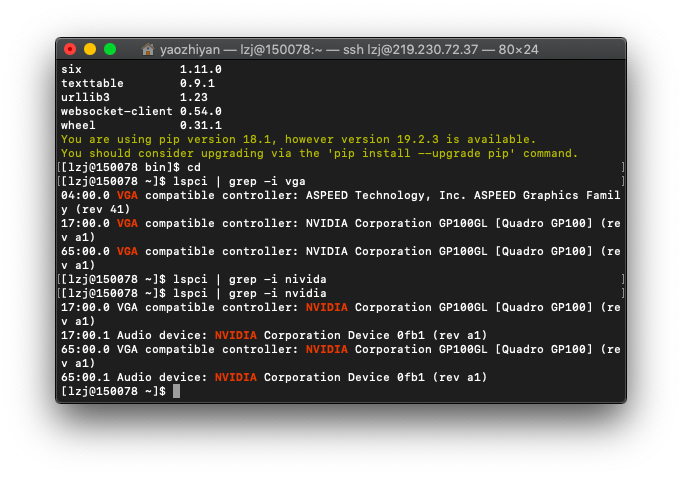Screen dimensions: 682x477
Task: Close the terminal window with red button
Action: [70, 49]
